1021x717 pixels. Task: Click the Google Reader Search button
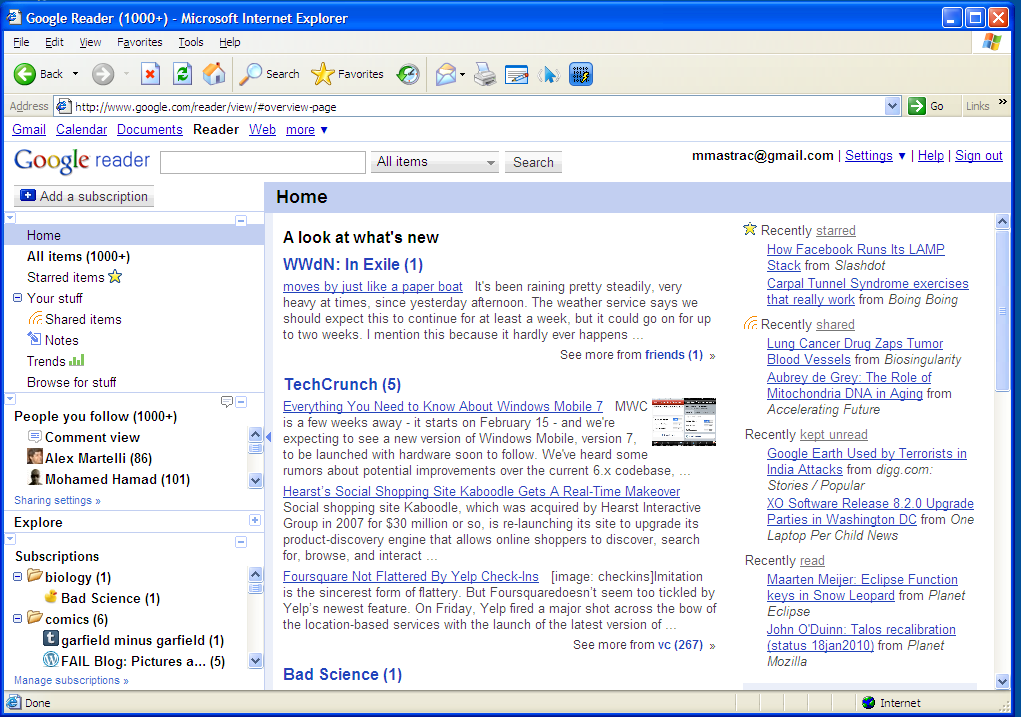(533, 162)
